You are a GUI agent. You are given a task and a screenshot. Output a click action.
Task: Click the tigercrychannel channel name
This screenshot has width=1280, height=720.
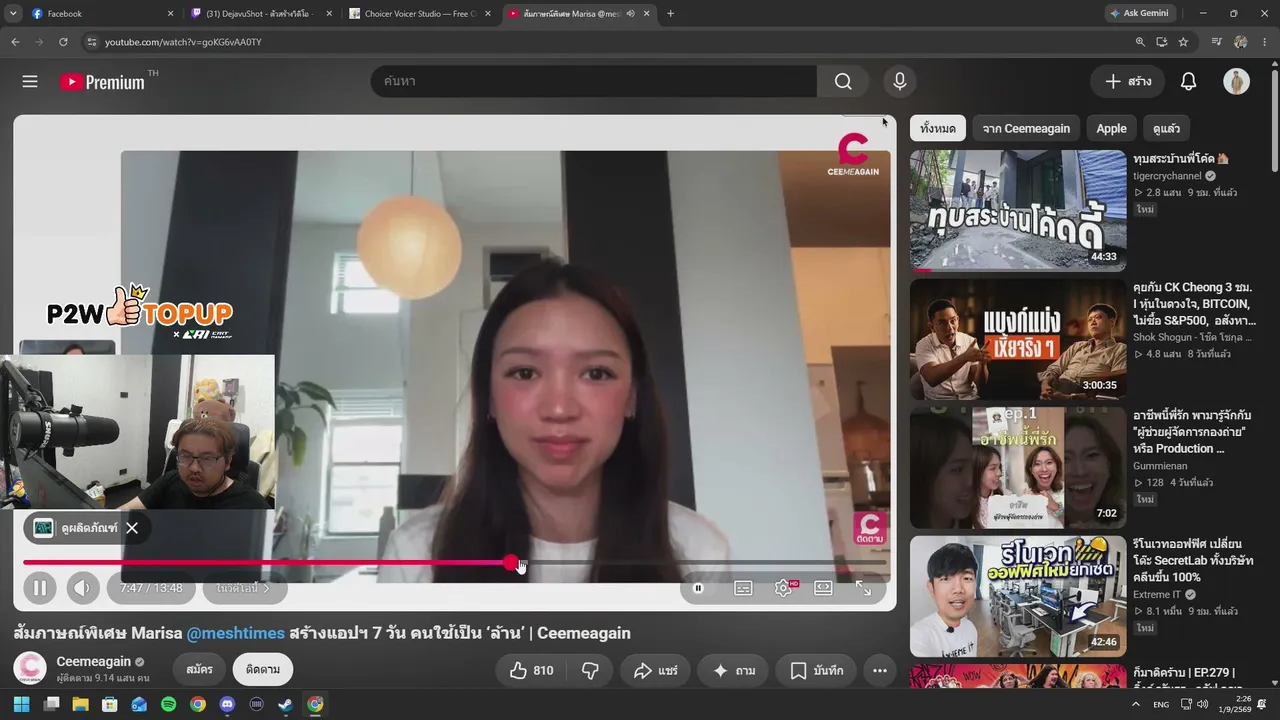[1167, 176]
